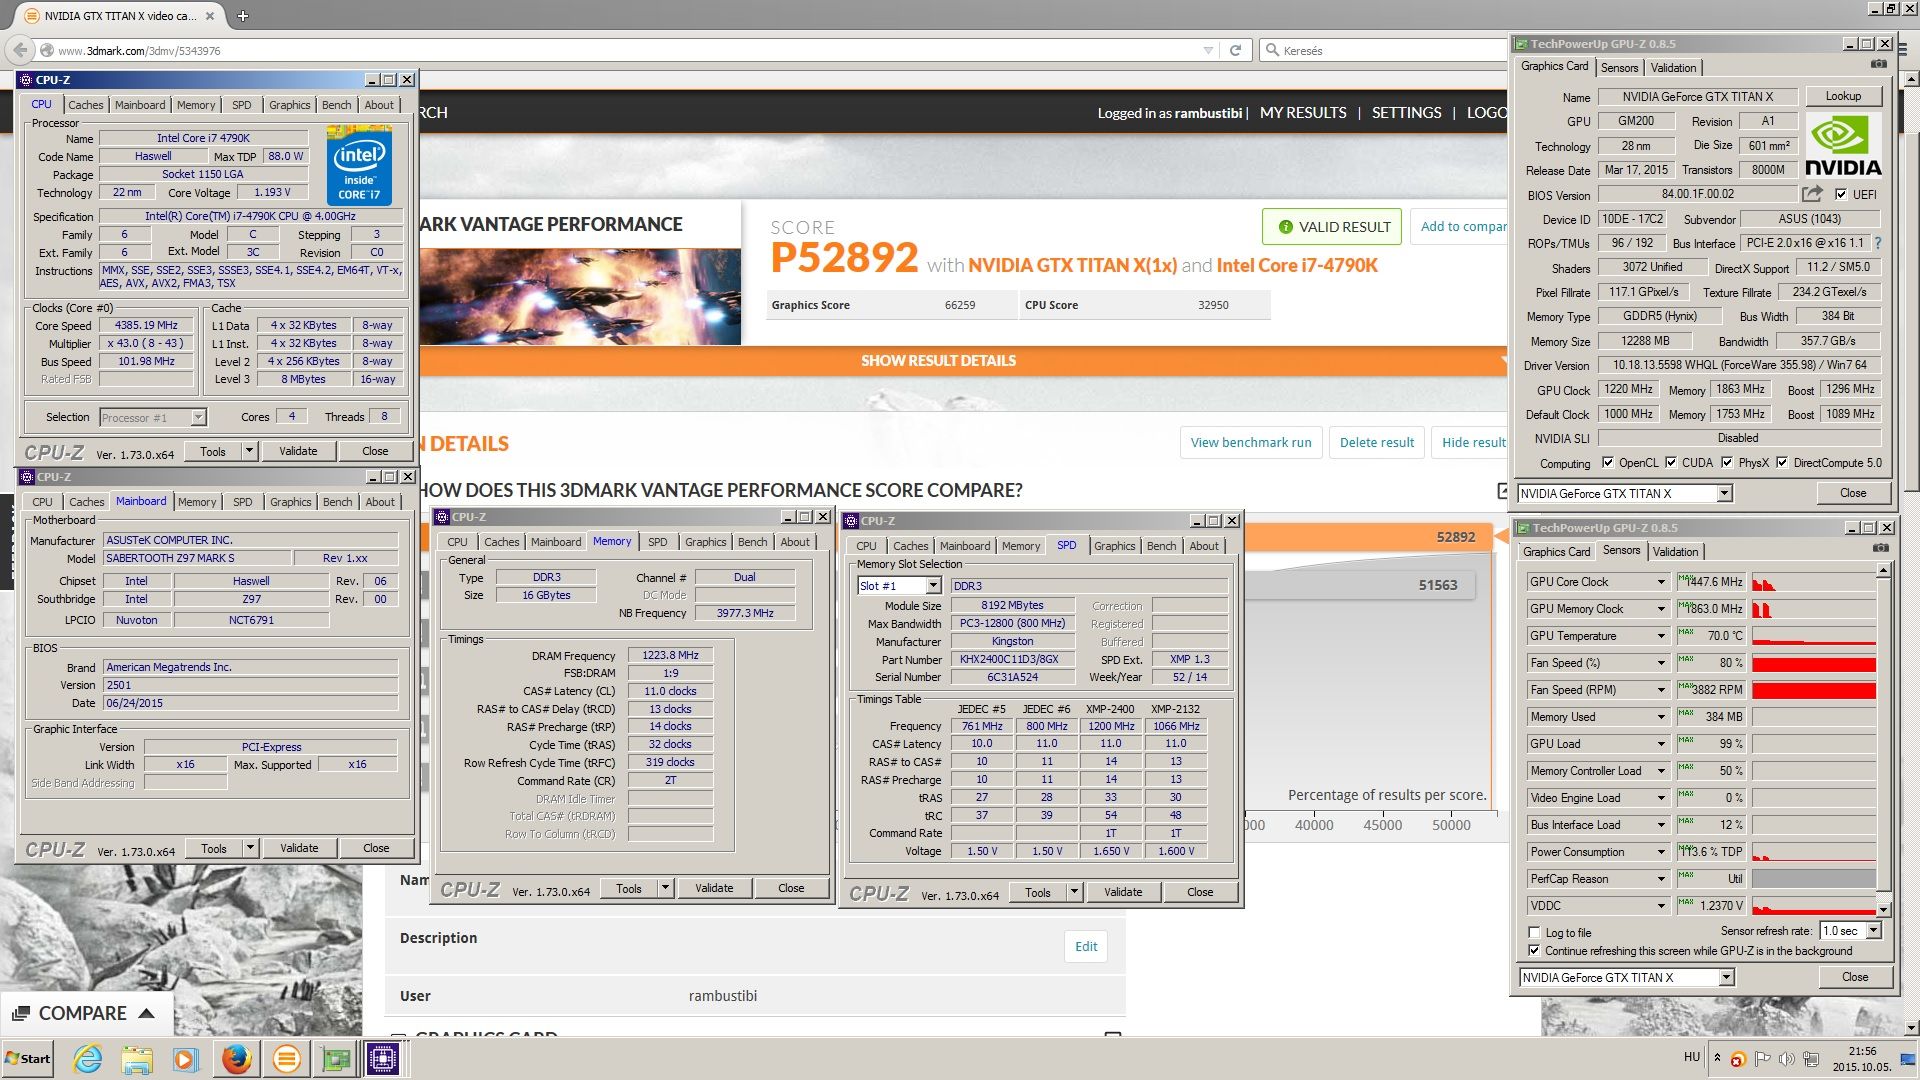
Task: Click SHOW RESULT DETAILS orange bar
Action: (938, 361)
